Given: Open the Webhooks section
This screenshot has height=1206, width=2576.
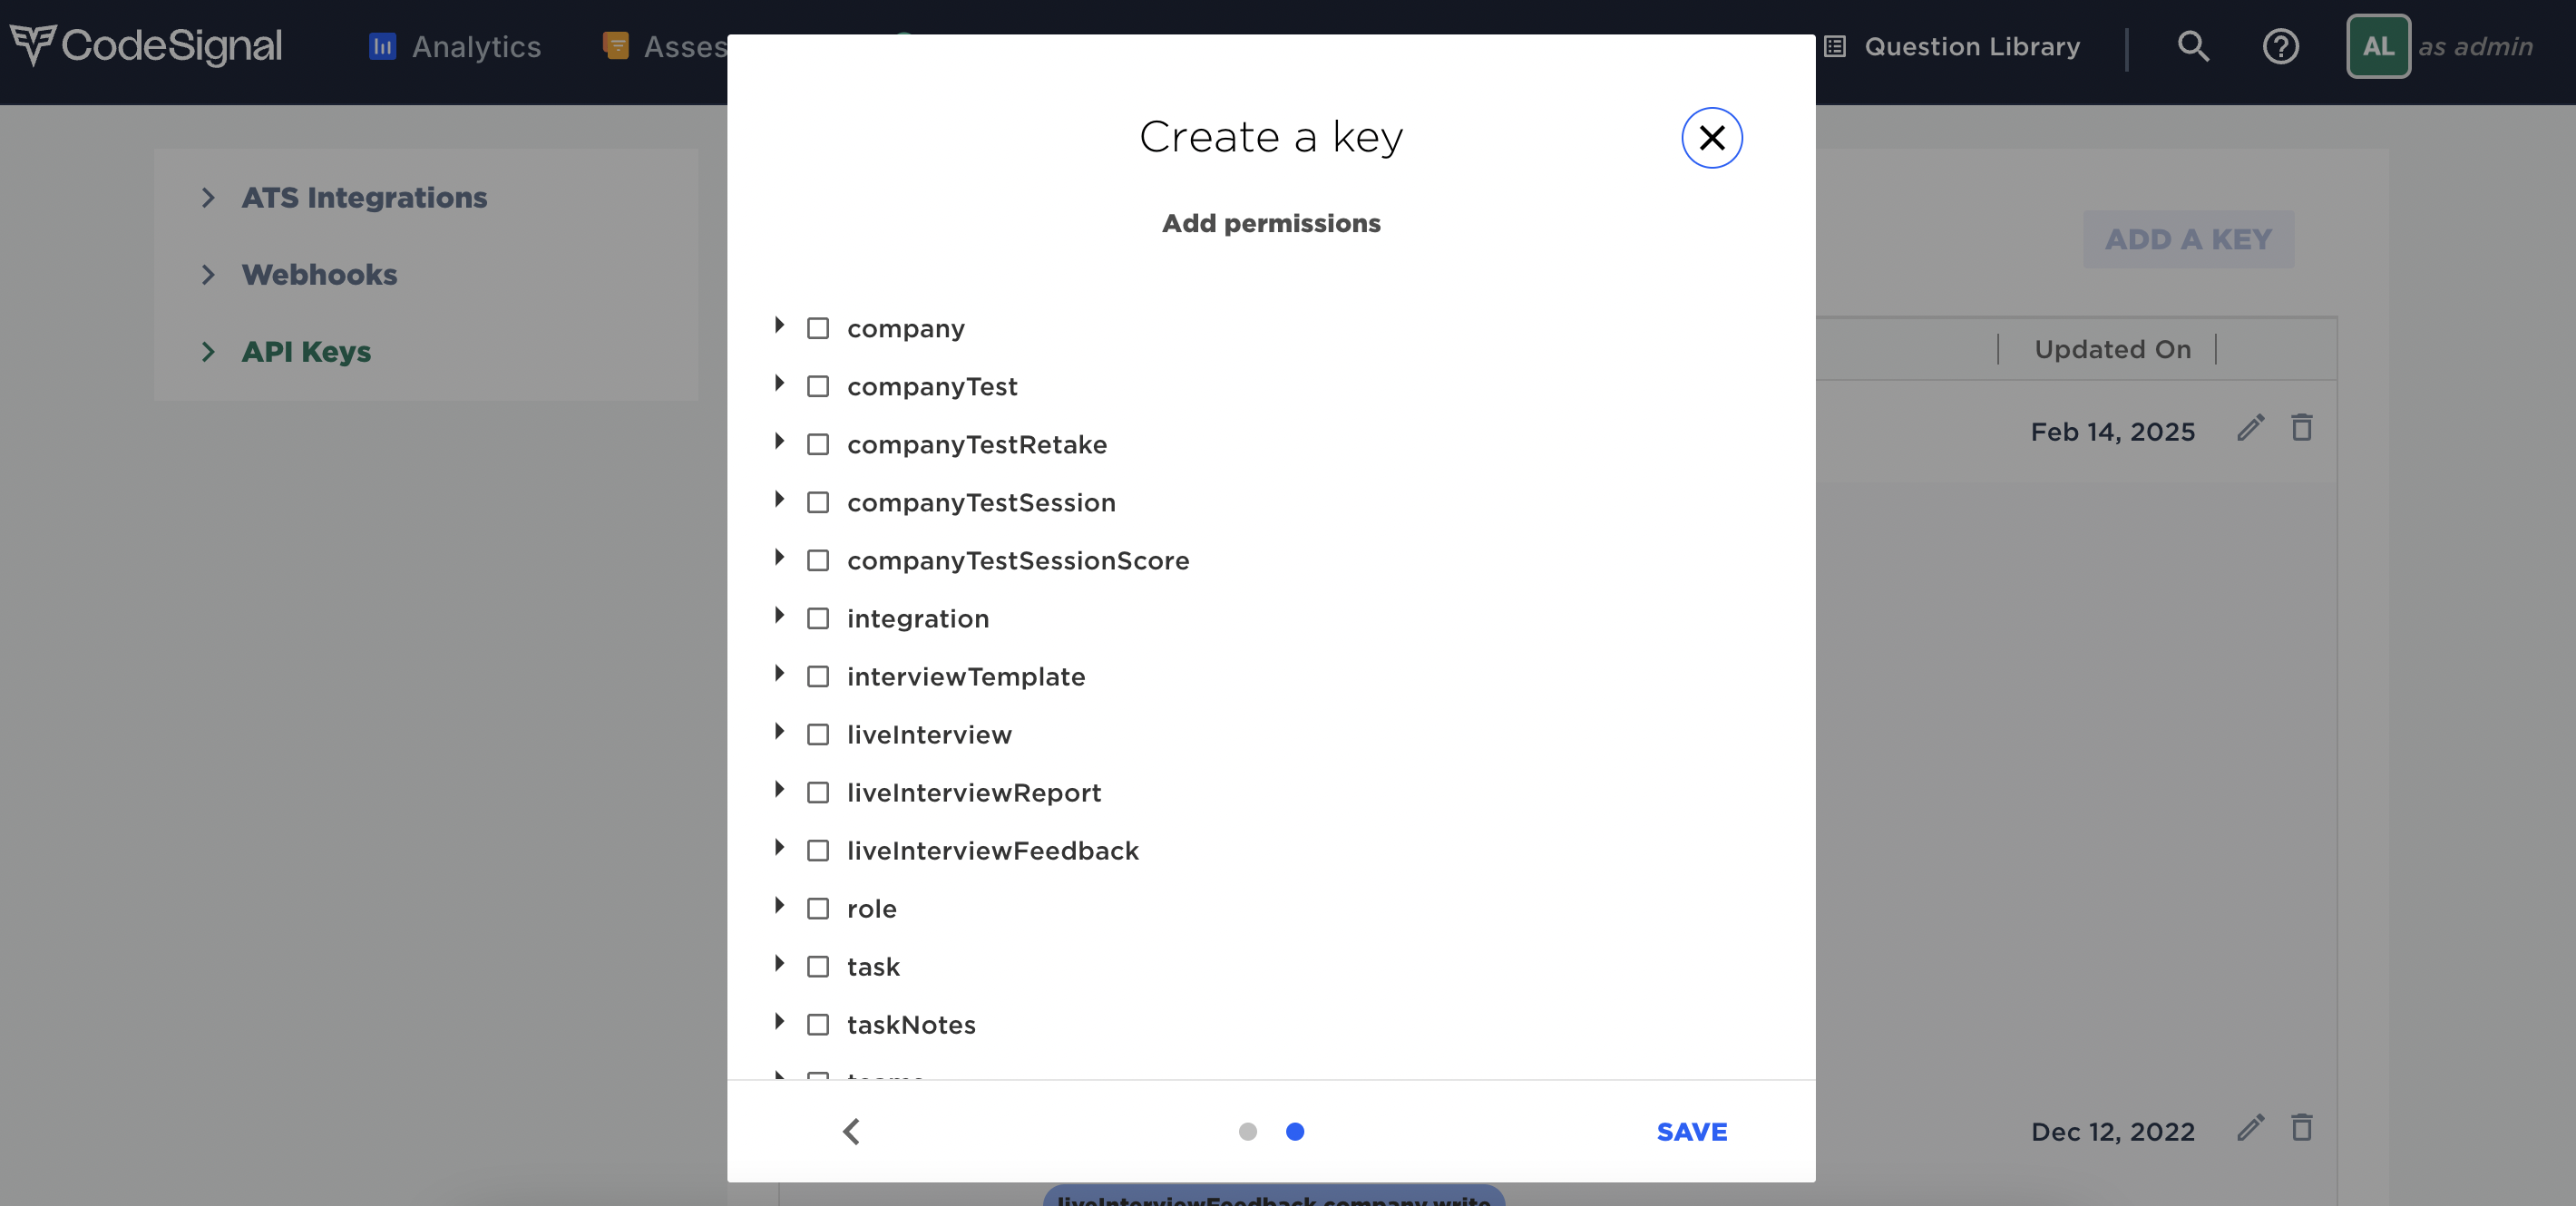Looking at the screenshot, I should 319,274.
